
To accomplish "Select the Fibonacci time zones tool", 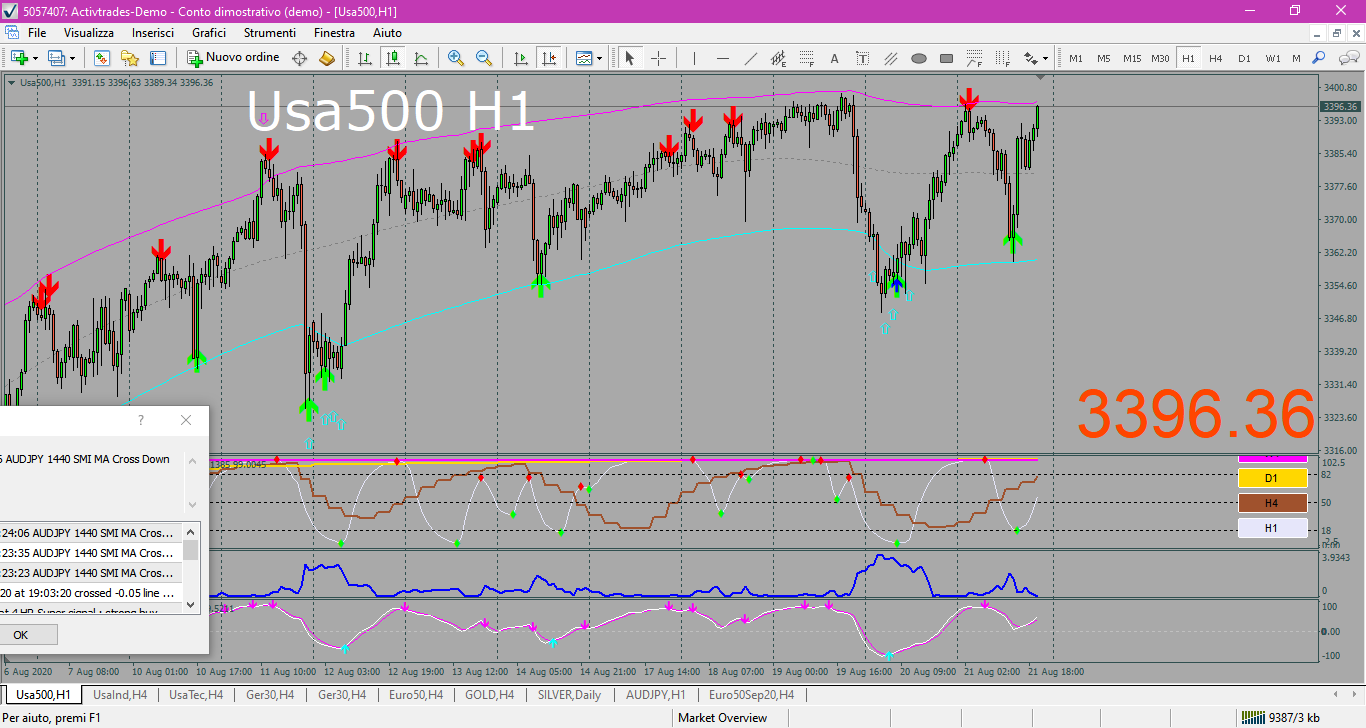I will [1003, 58].
